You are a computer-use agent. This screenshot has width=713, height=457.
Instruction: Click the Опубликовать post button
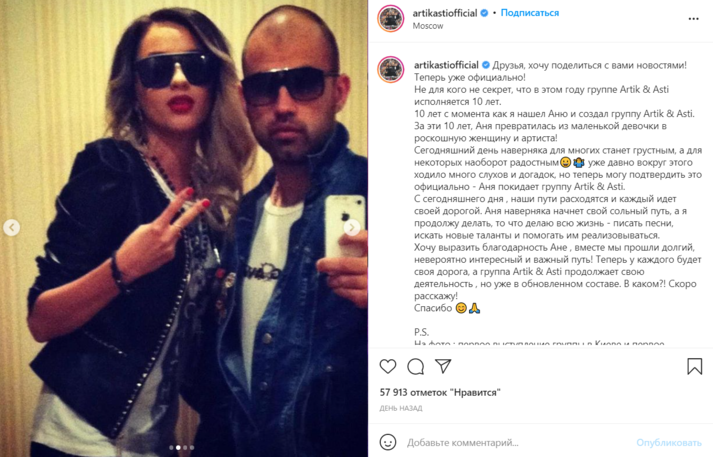pyautogui.click(x=669, y=442)
